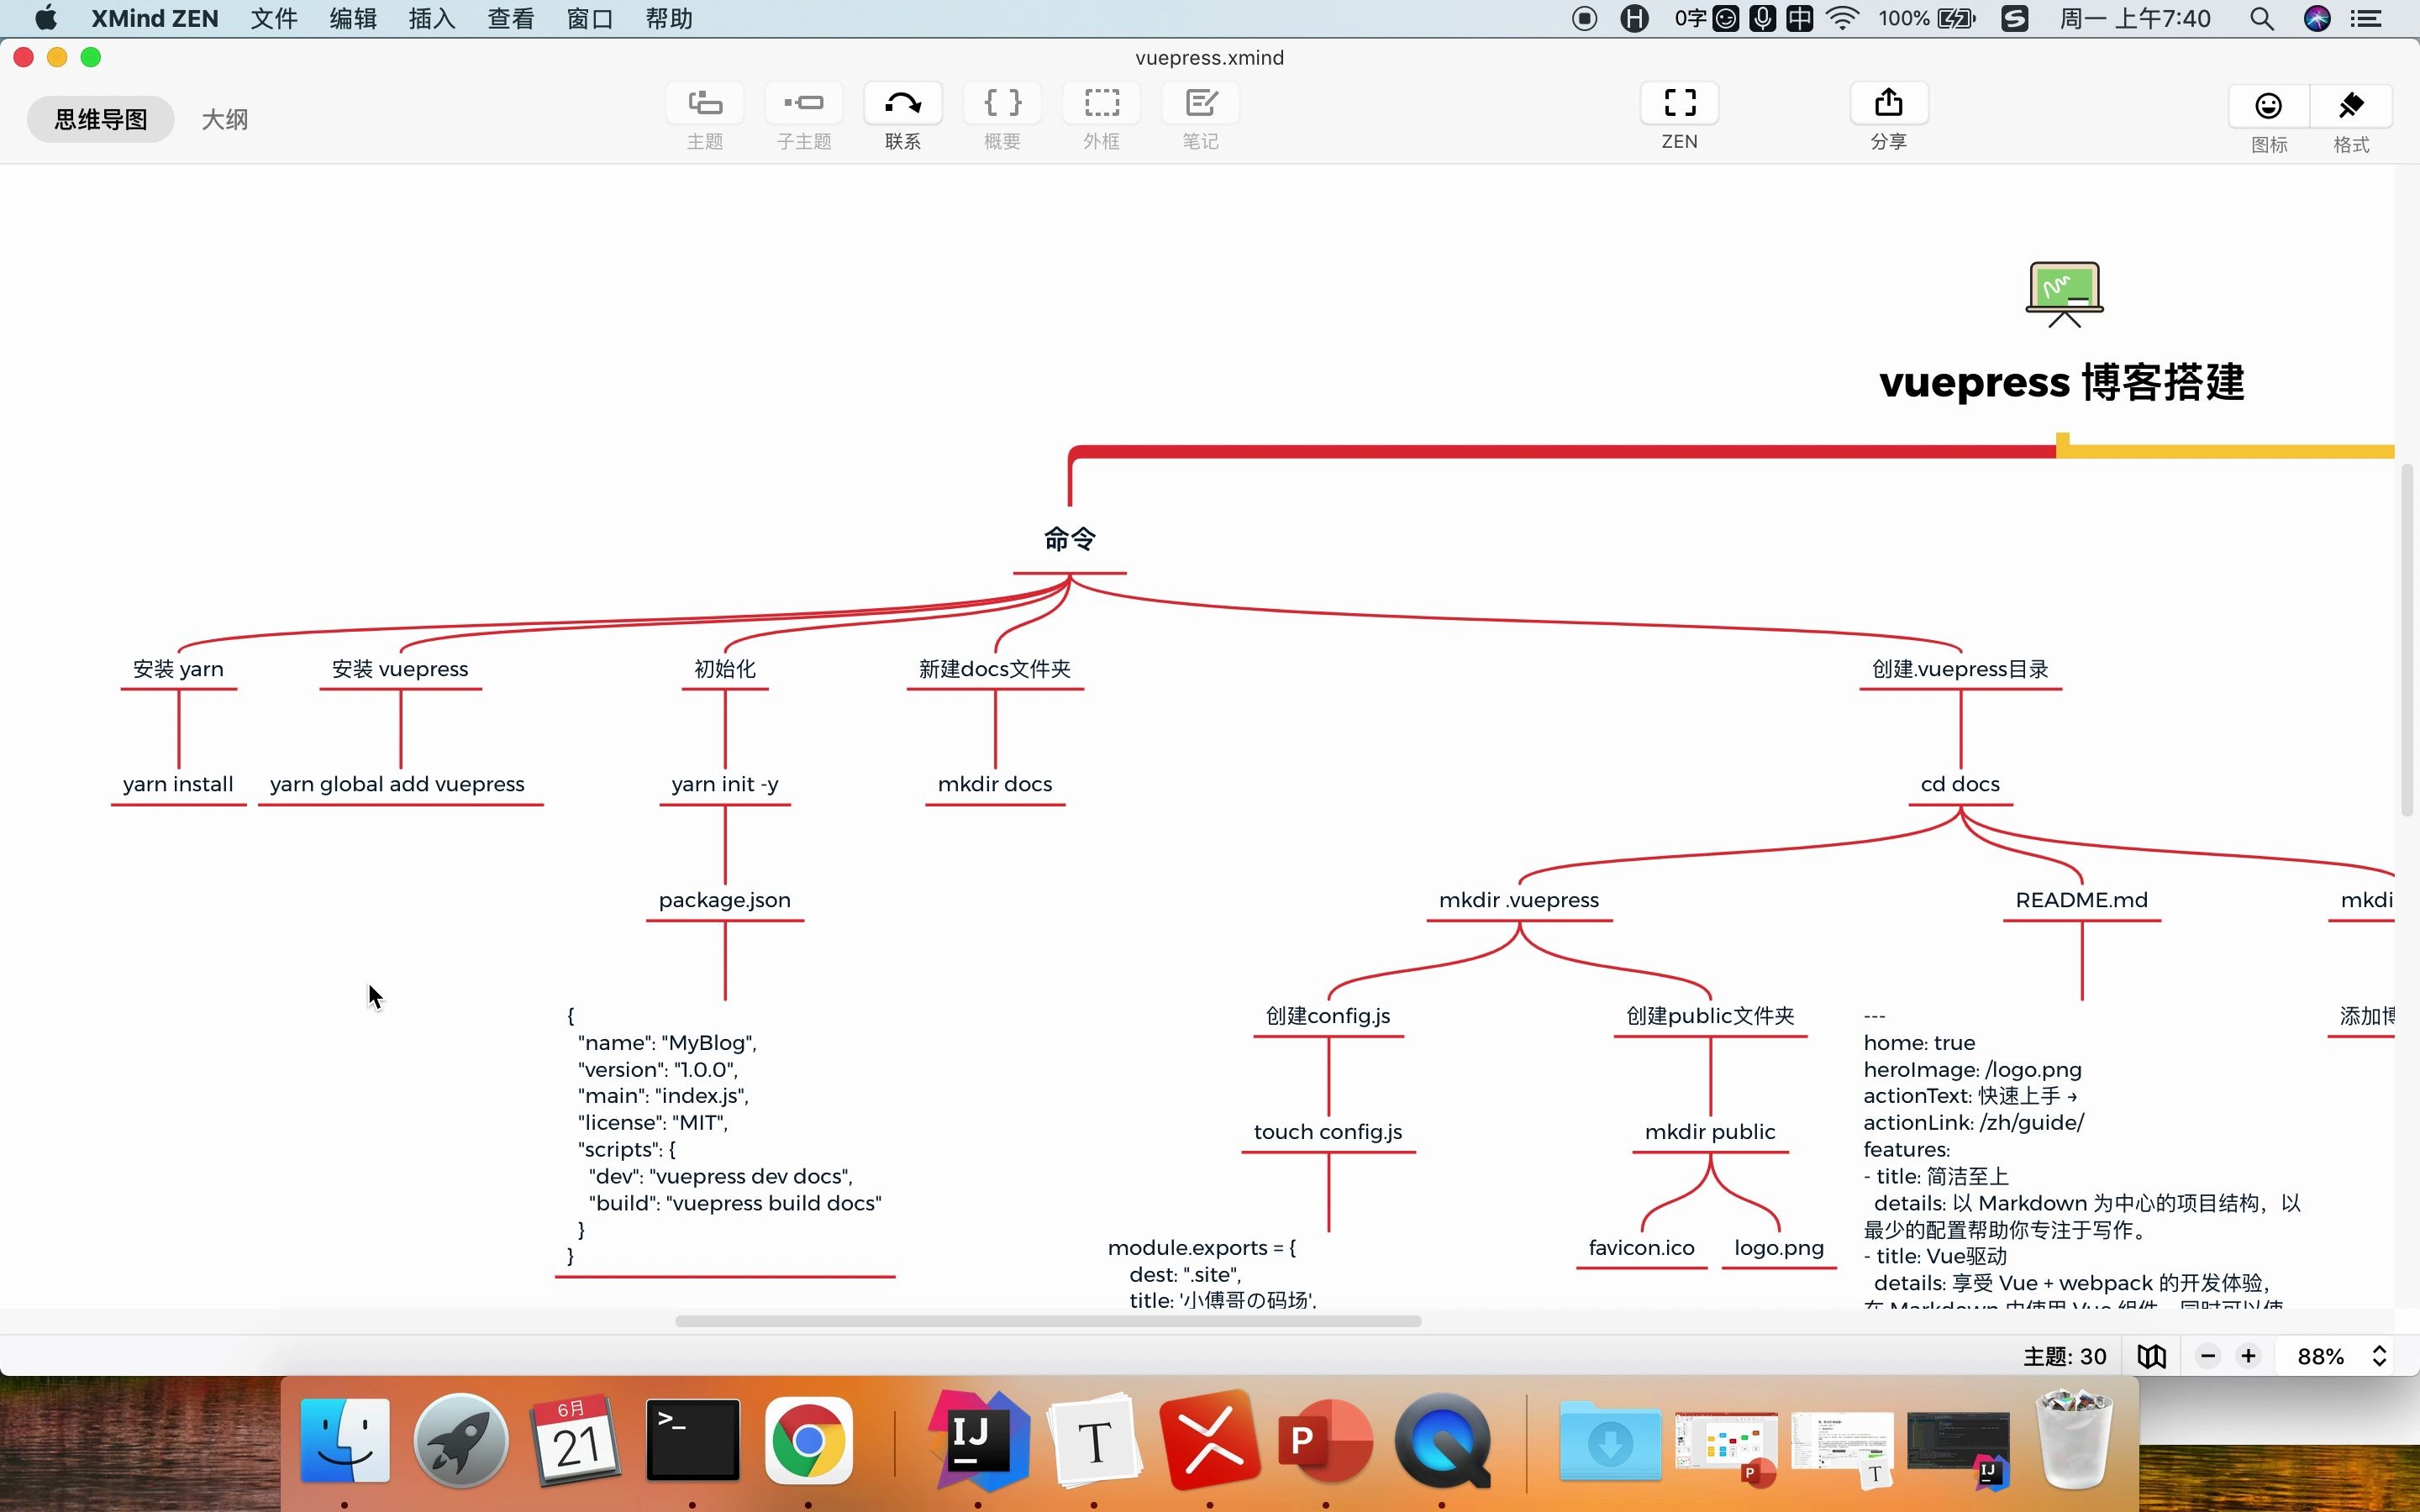The image size is (2420, 1512).
Task: Open Typora in the Dock
Action: [1094, 1440]
